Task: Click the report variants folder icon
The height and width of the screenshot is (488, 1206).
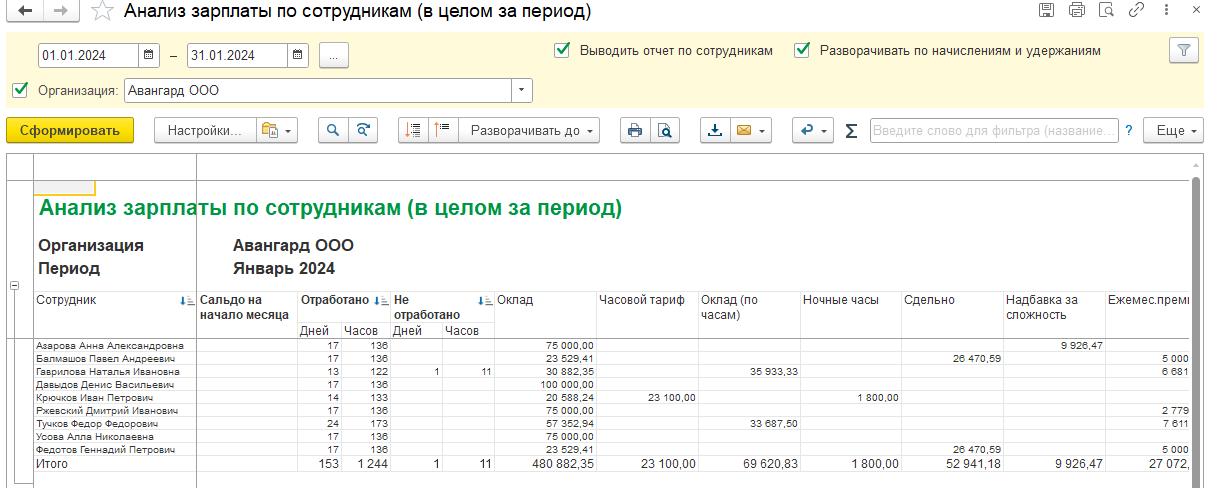Action: (268, 130)
